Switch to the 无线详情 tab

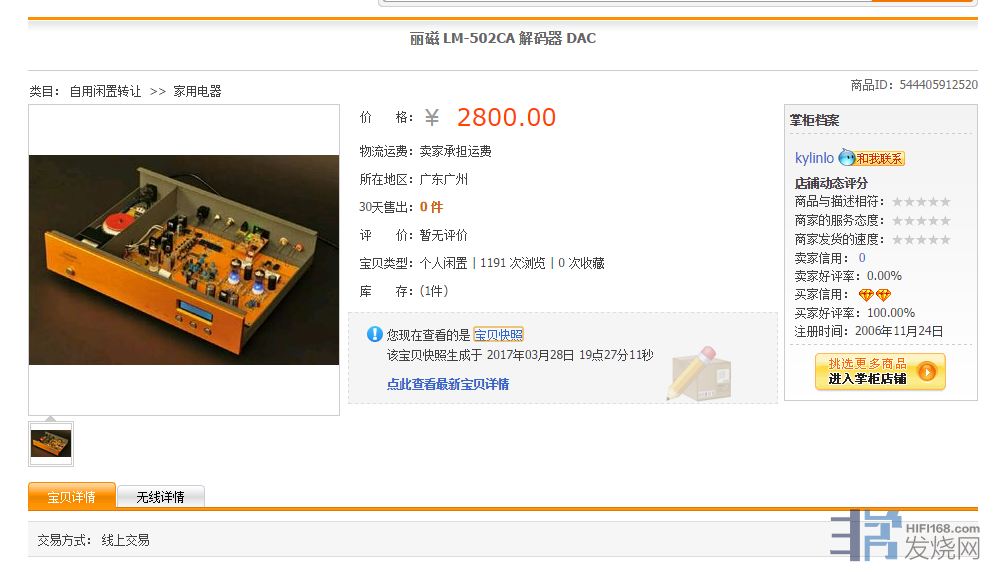[x=161, y=496]
